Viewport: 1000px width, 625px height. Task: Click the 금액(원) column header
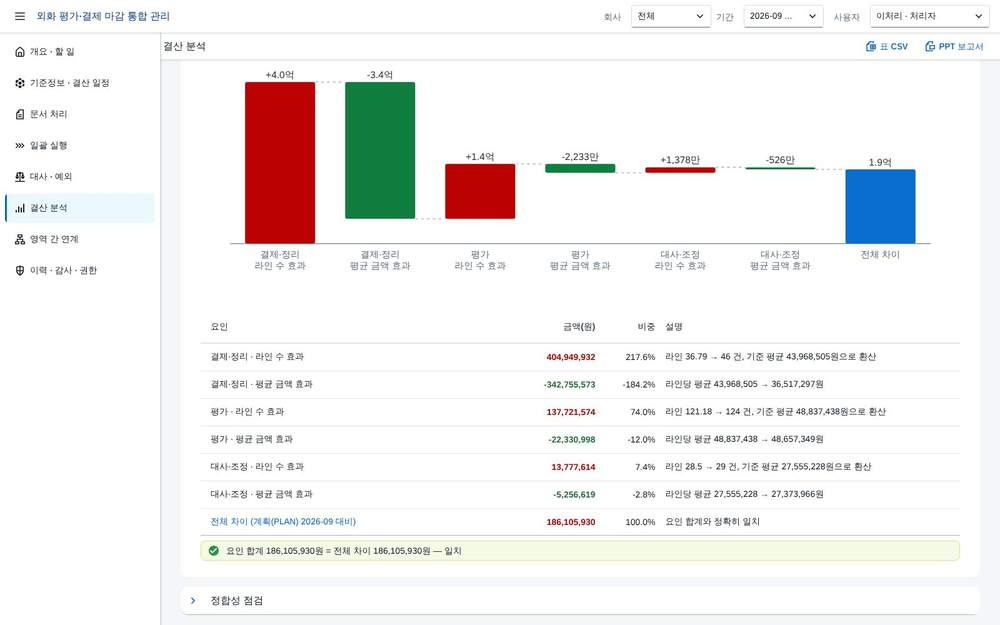[x=579, y=327]
